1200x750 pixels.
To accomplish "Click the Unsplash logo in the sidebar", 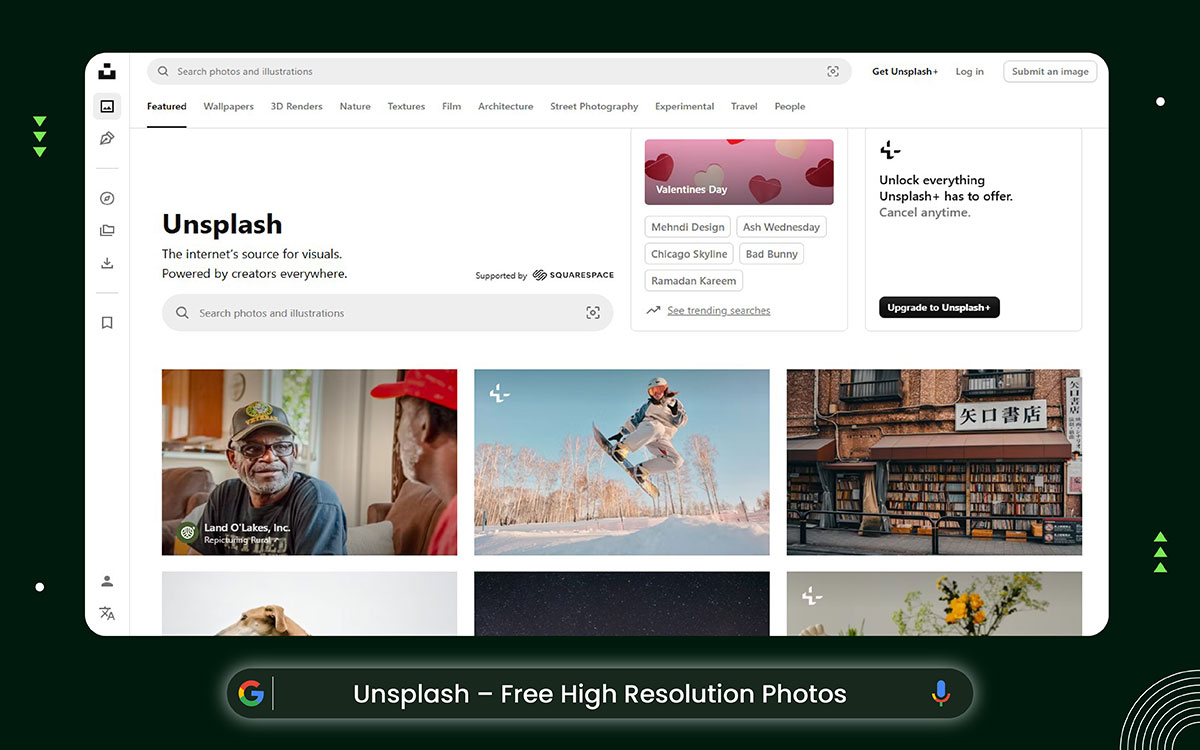I will pos(107,70).
